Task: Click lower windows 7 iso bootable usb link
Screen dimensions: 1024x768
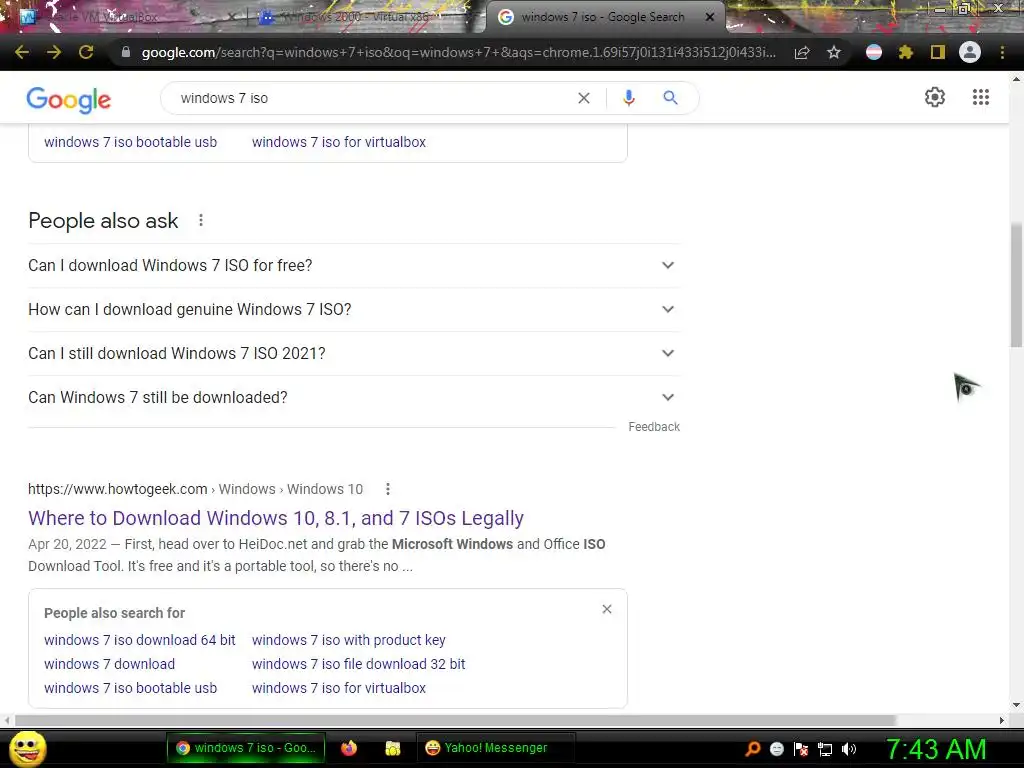Action: (x=131, y=688)
